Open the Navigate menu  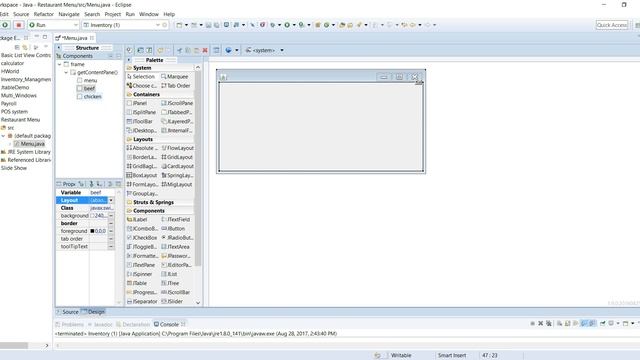(x=69, y=14)
